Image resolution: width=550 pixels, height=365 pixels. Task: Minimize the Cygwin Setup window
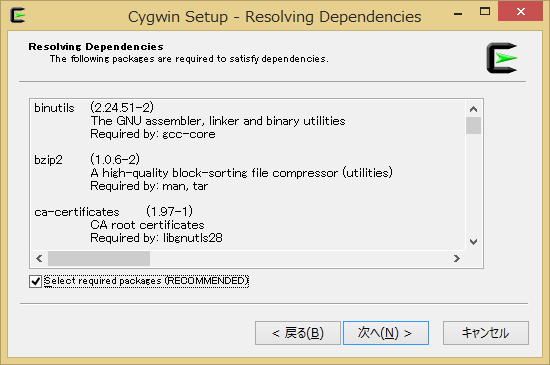[x=458, y=12]
